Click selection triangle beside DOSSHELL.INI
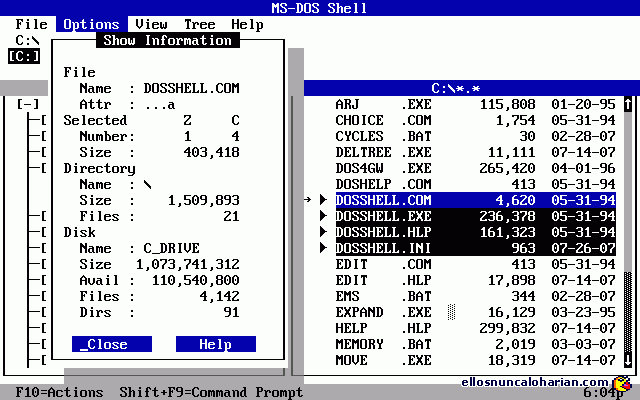640x400 pixels. (323, 248)
